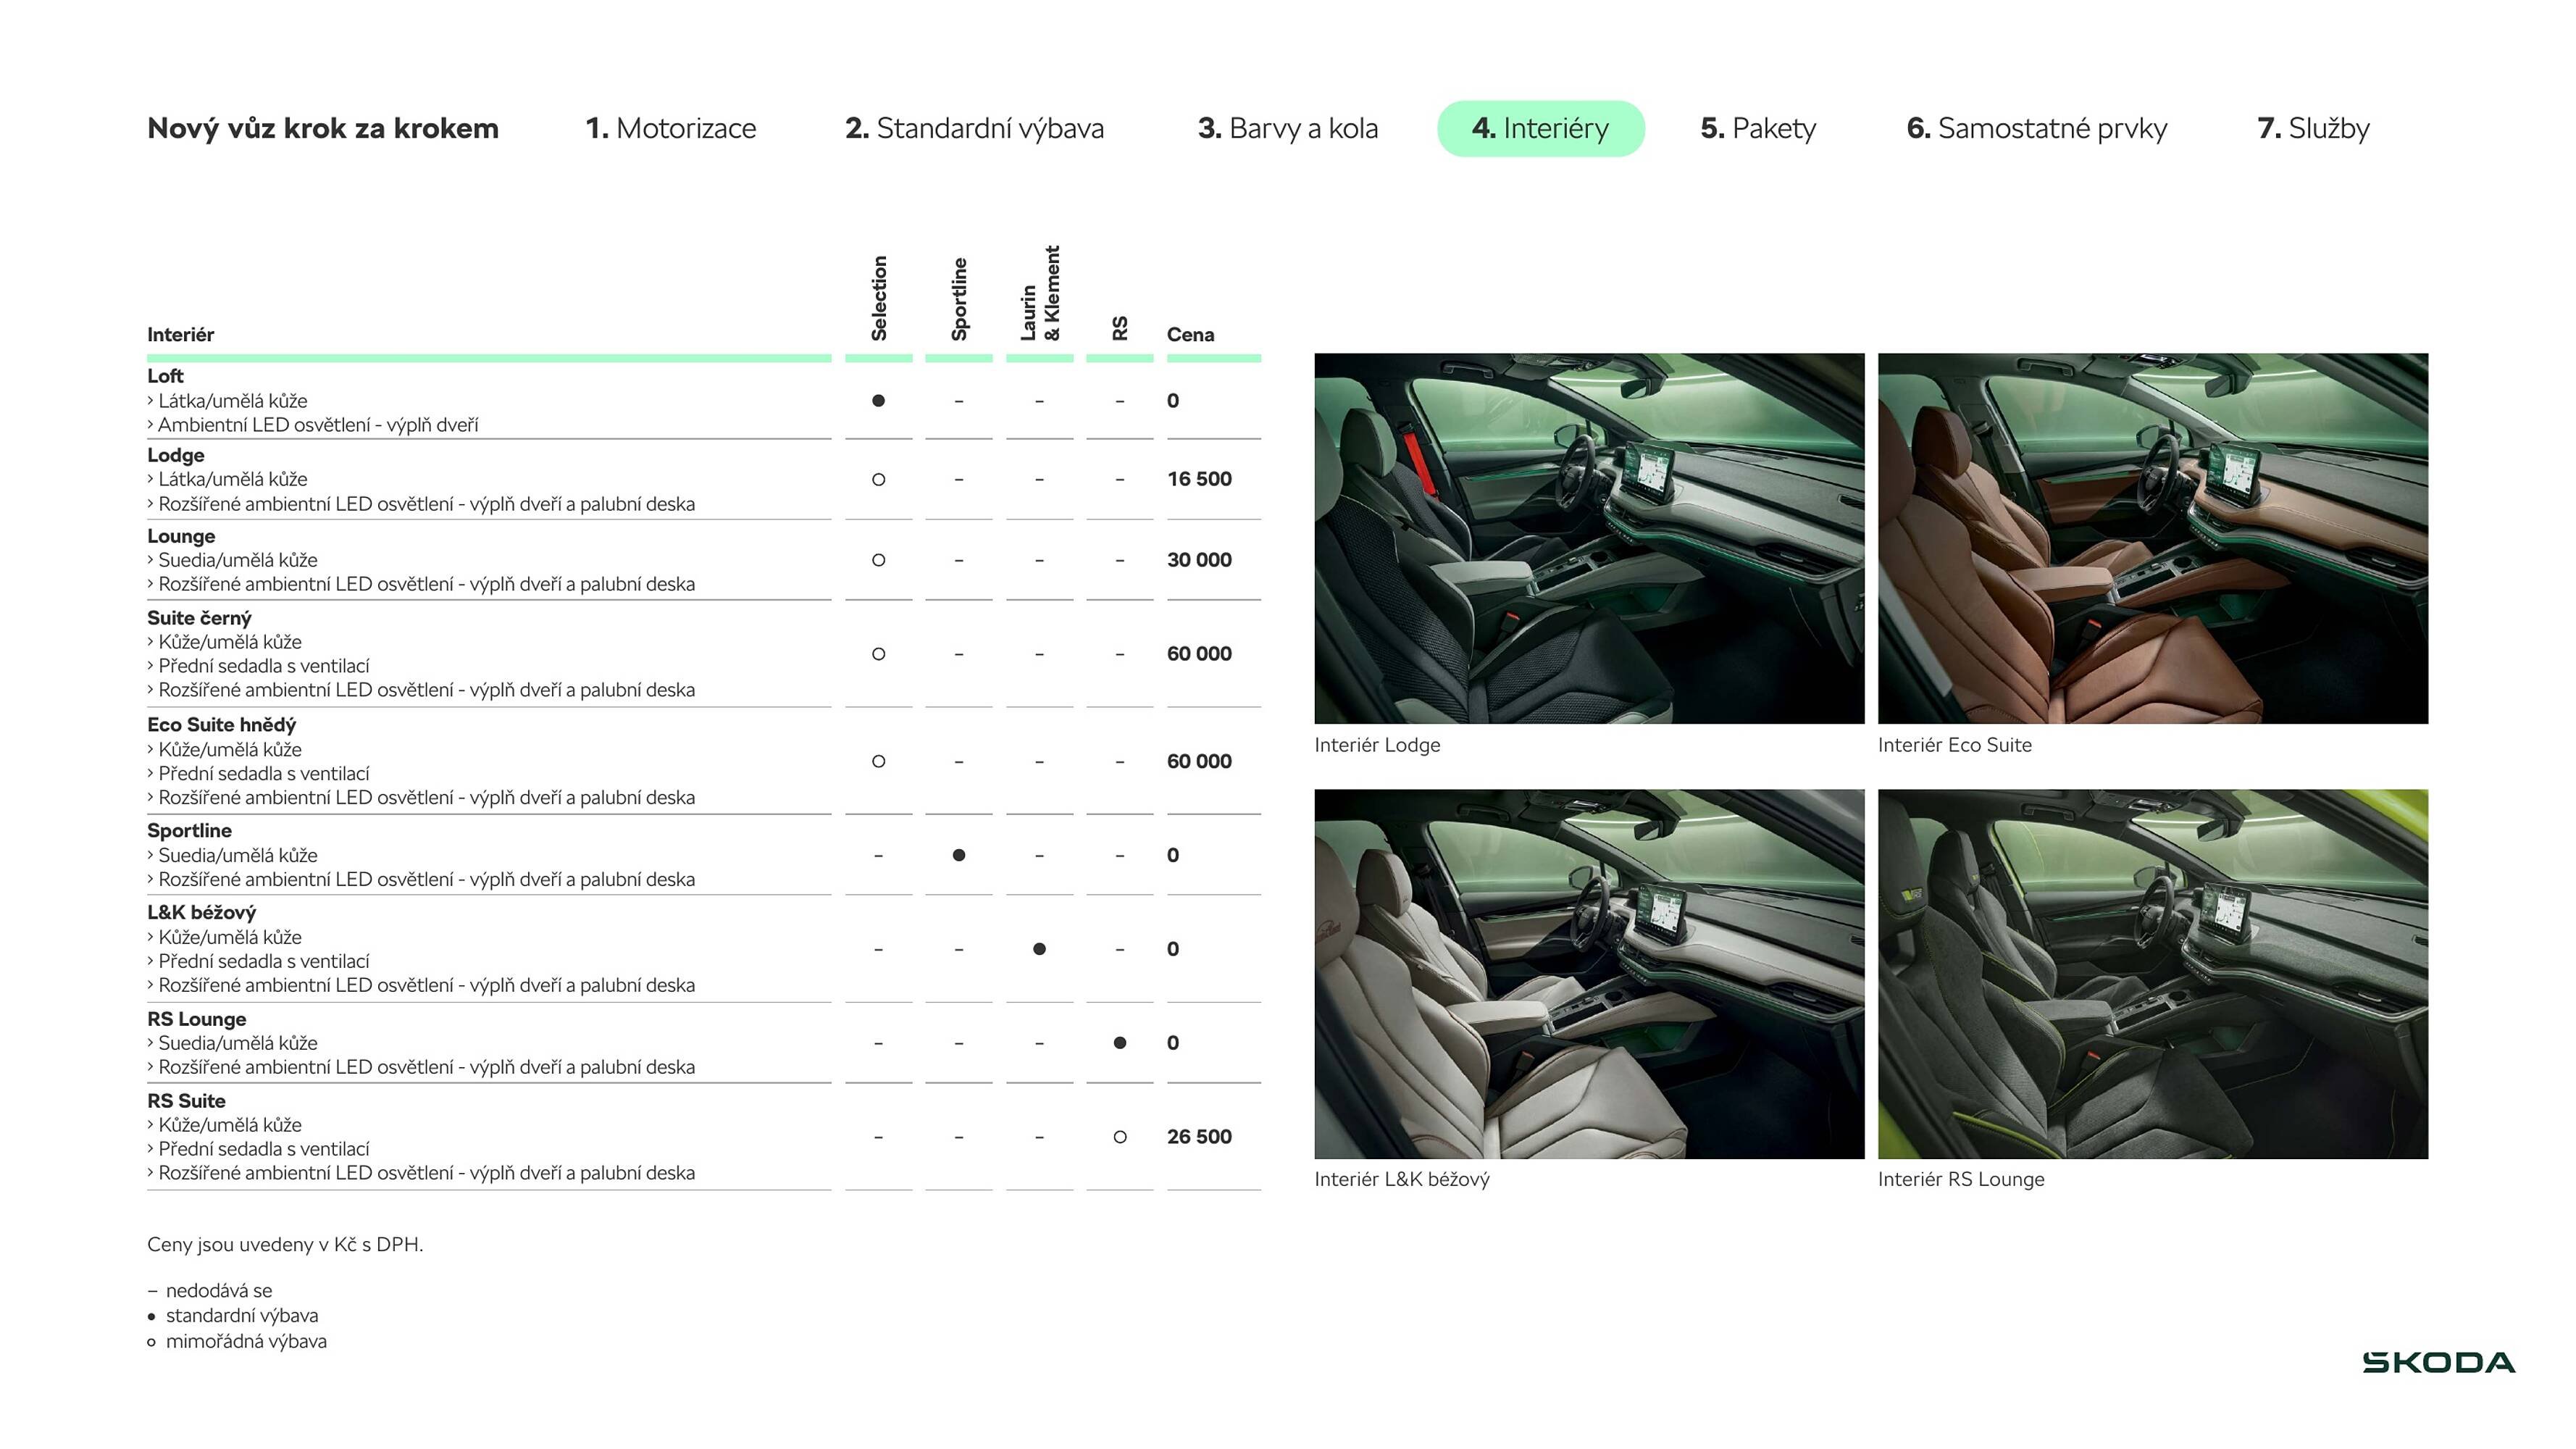Enable the Eco Suite hnědý option marker
The height and width of the screenshot is (1449, 2576).
[x=879, y=761]
